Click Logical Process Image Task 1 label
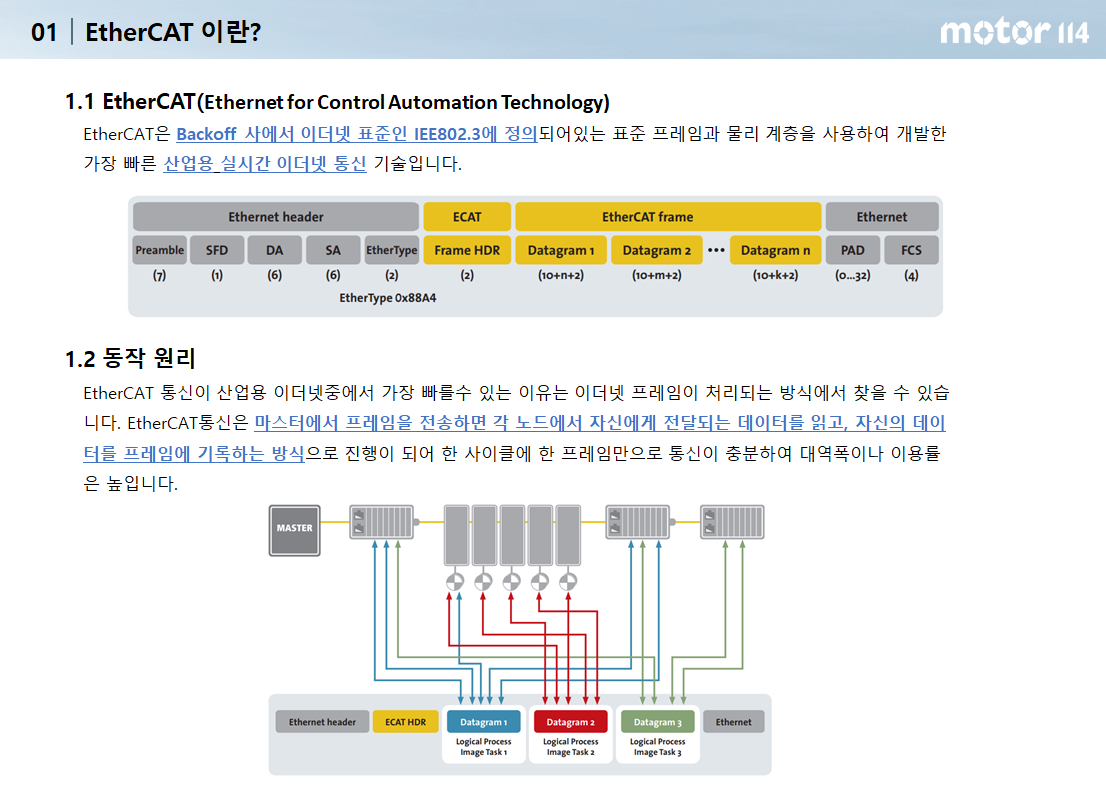Viewport: 1106px width, 794px height. click(483, 747)
